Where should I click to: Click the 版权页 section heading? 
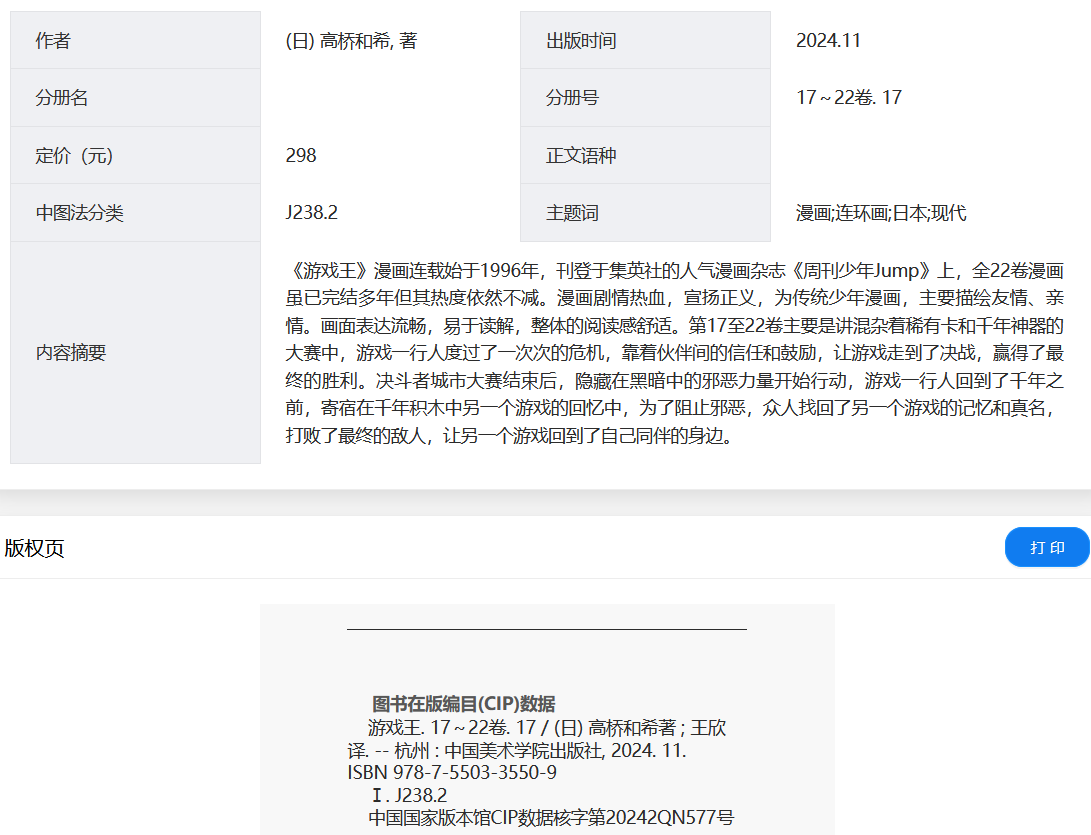pyautogui.click(x=35, y=548)
